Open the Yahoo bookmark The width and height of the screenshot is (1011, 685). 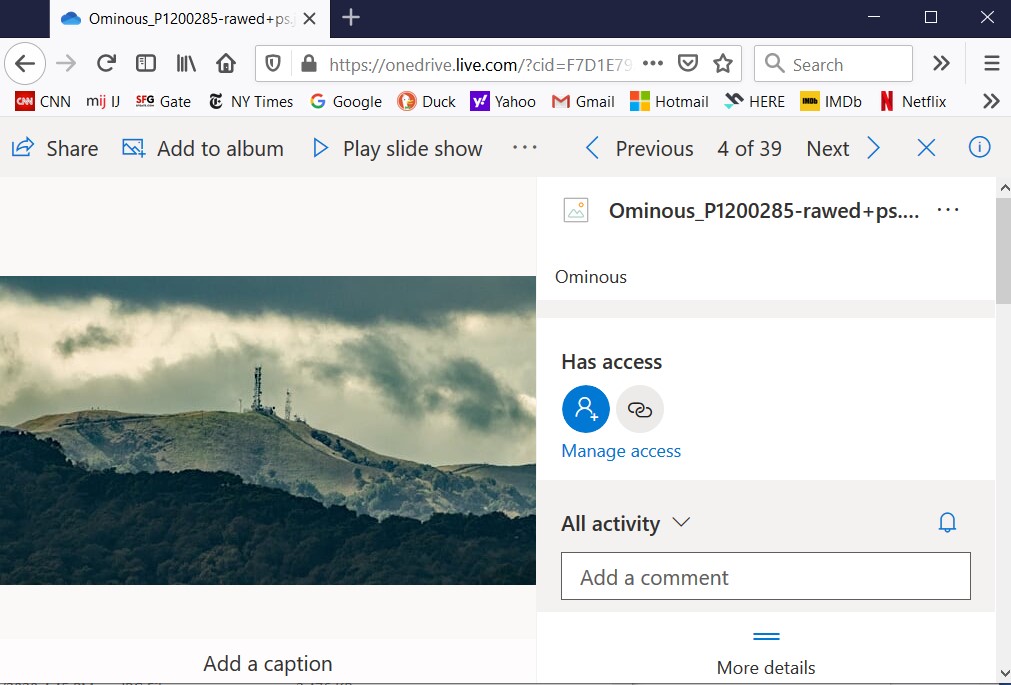503,101
